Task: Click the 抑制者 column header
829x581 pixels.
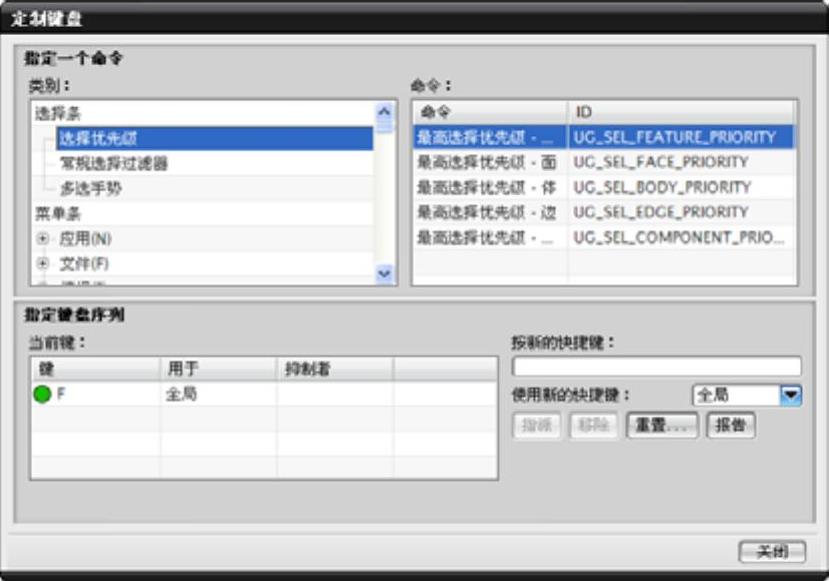Action: coord(335,368)
